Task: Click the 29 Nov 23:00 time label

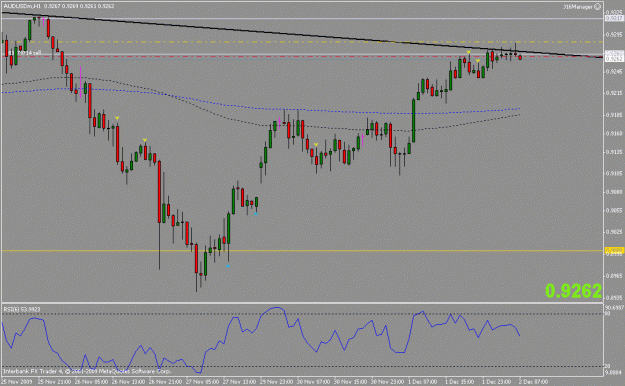Action: click(x=277, y=382)
